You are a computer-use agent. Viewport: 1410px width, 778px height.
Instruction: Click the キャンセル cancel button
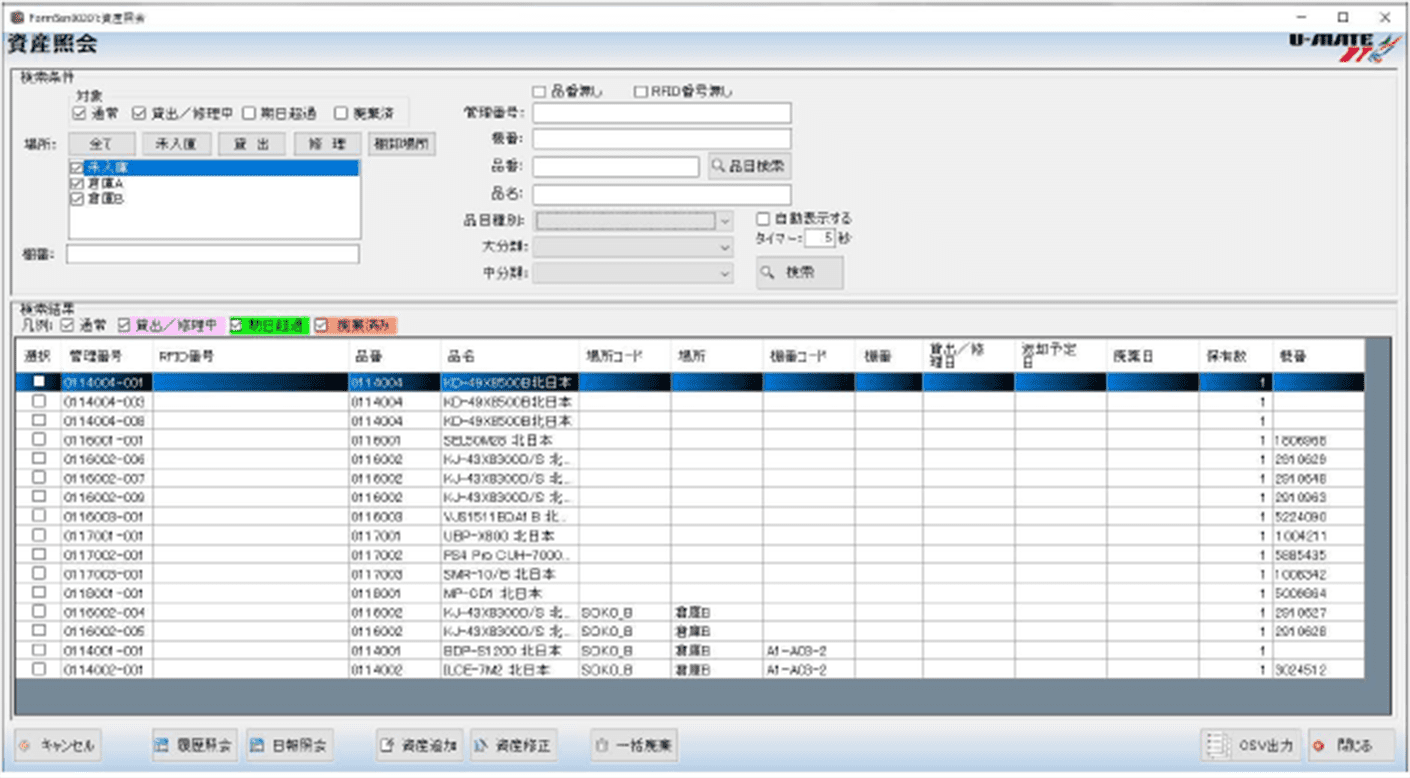click(x=58, y=745)
